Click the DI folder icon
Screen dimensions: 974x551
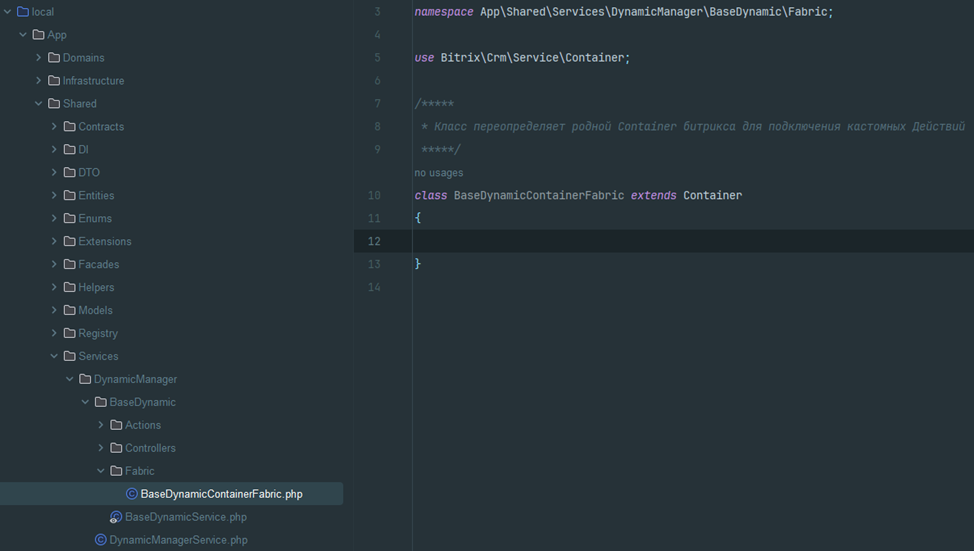click(x=70, y=150)
